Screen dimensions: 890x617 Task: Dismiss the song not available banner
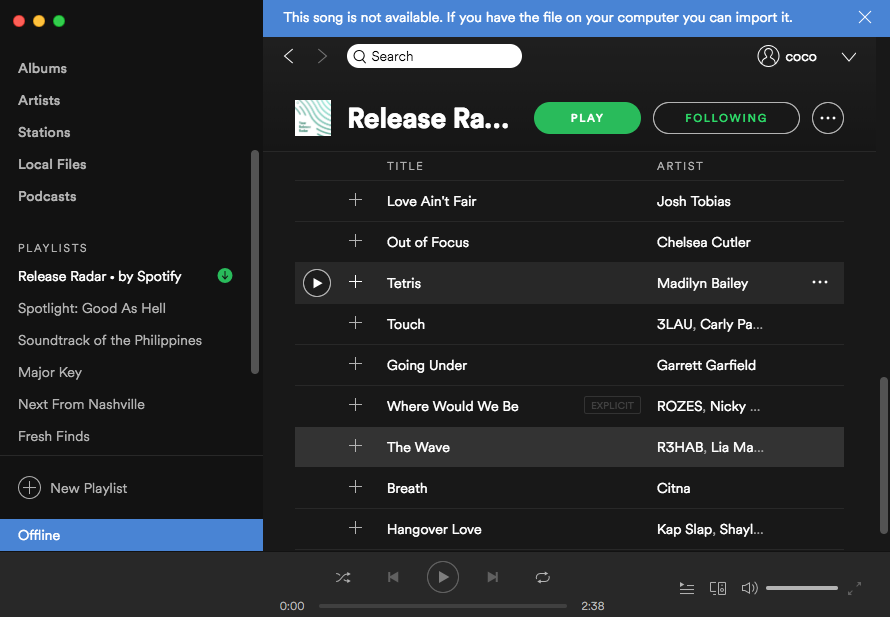(865, 18)
